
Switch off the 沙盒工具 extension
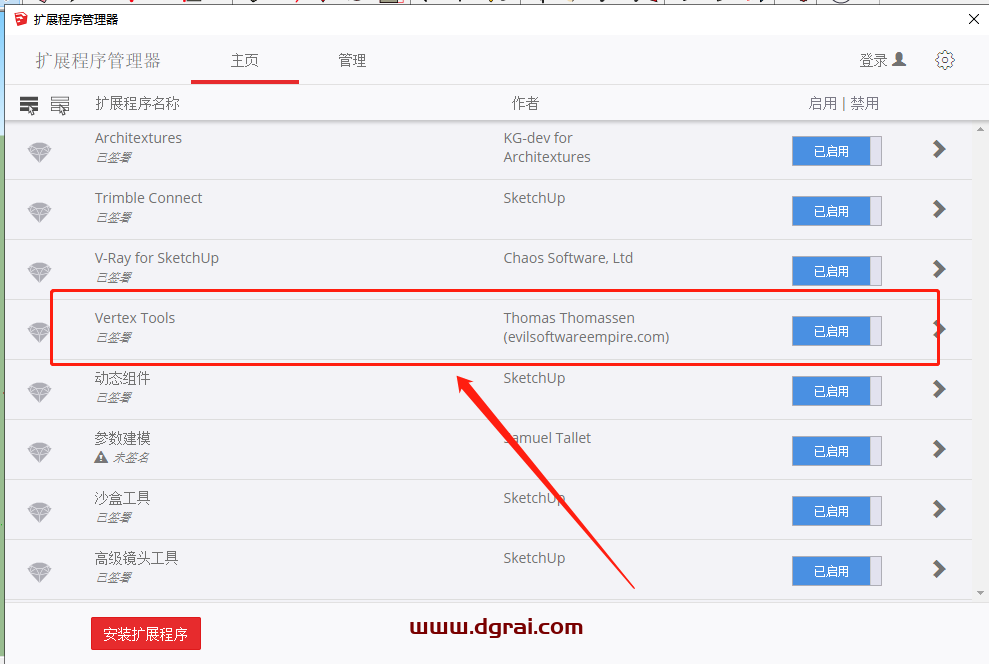click(836, 511)
